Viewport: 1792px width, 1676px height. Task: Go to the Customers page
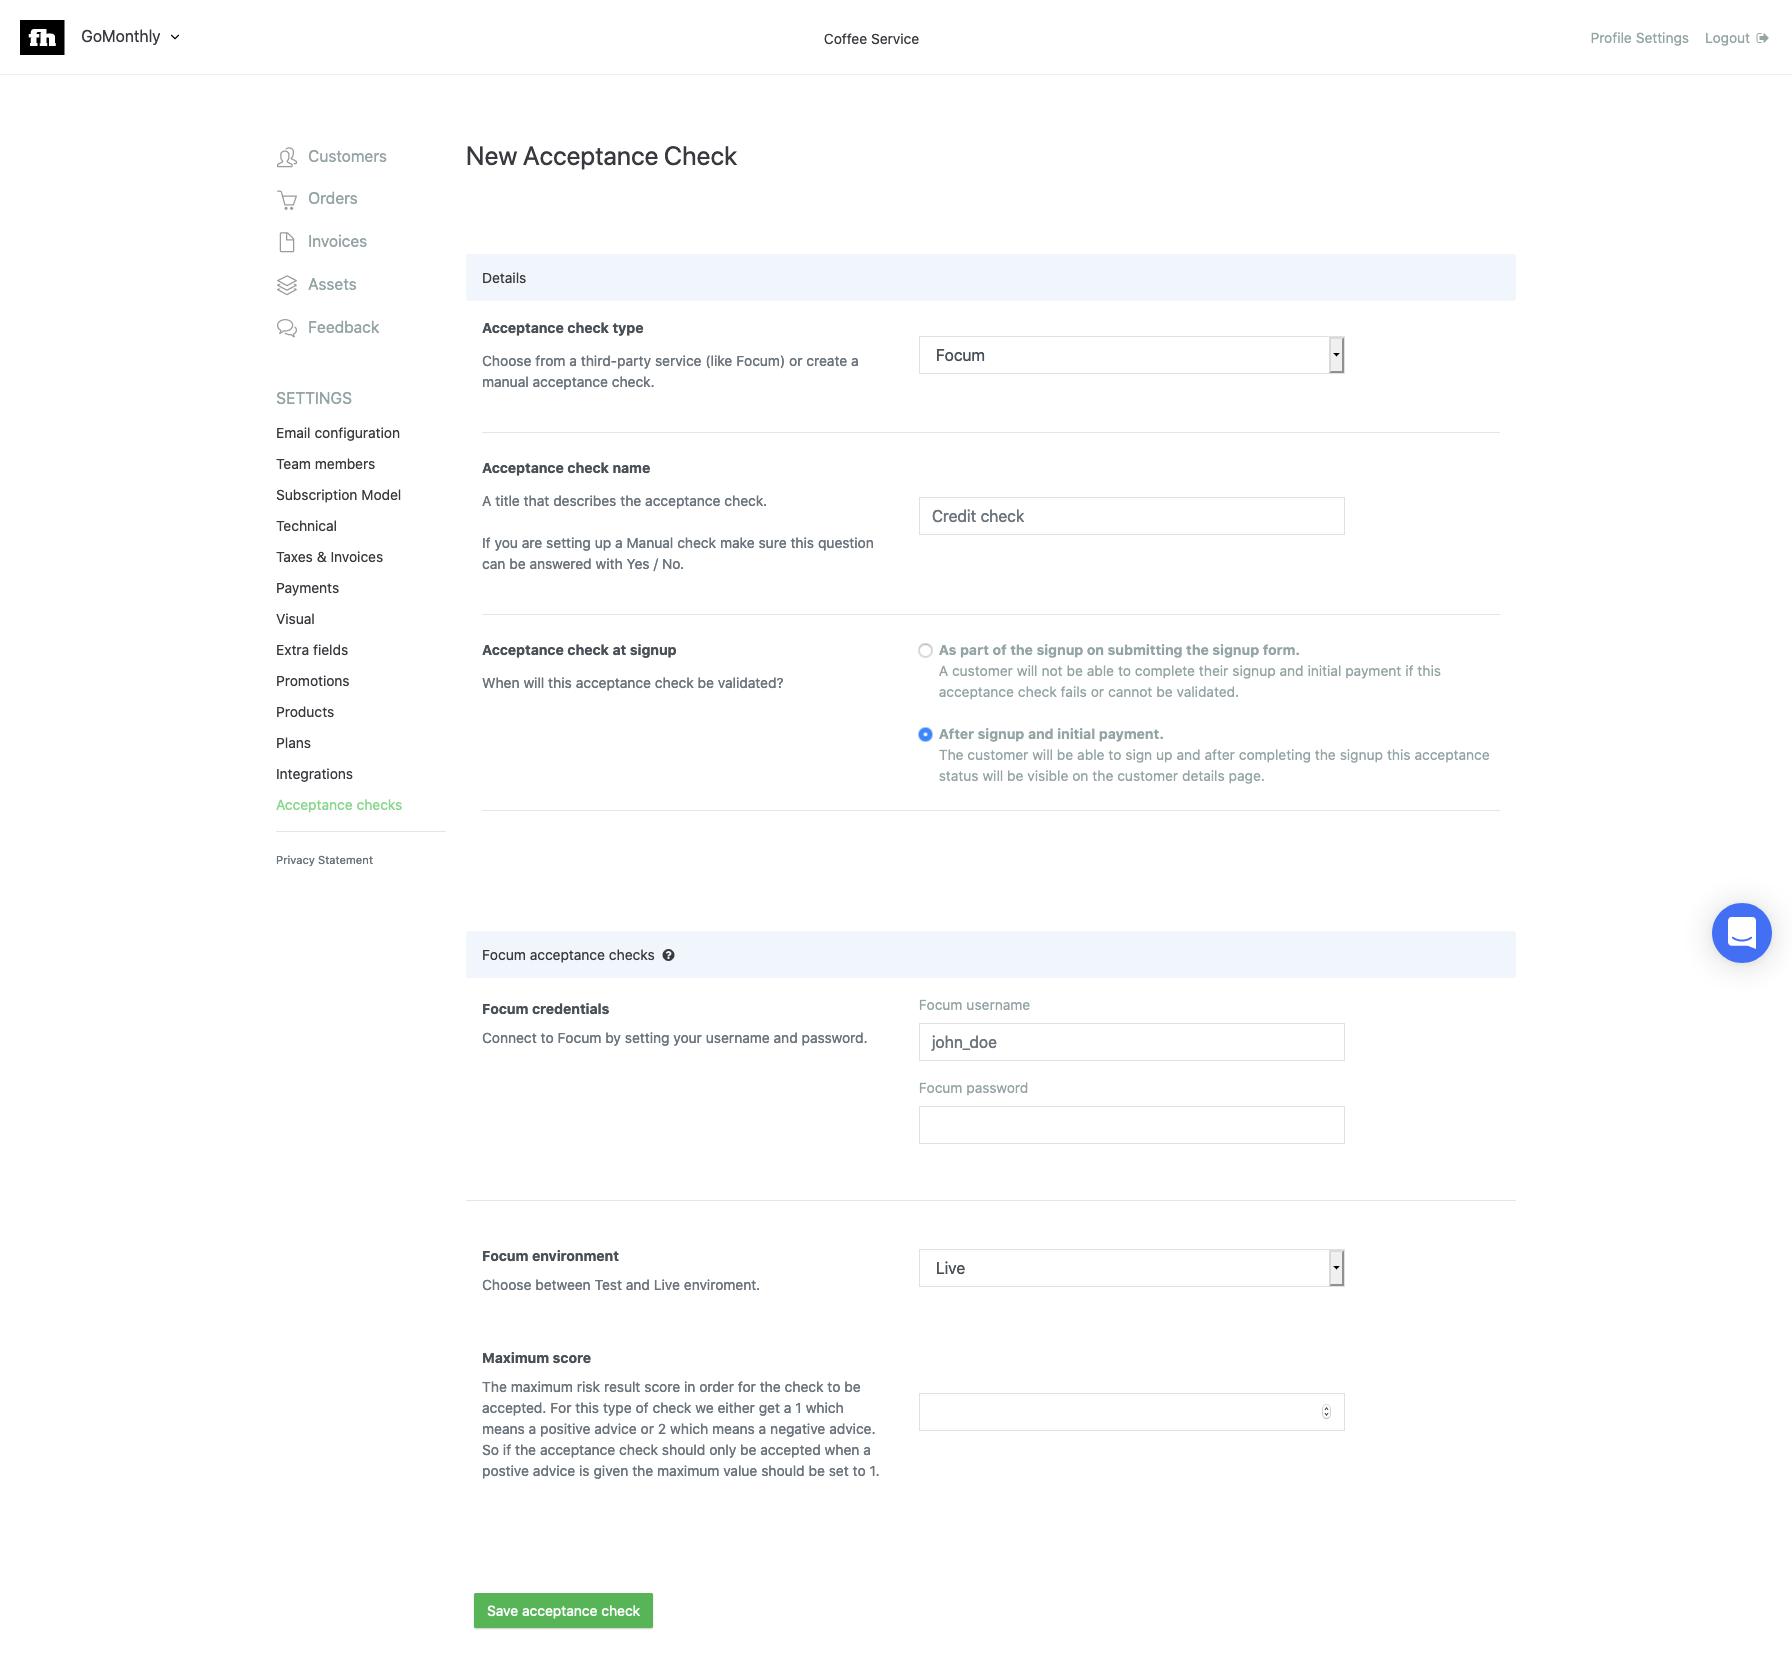tap(347, 156)
